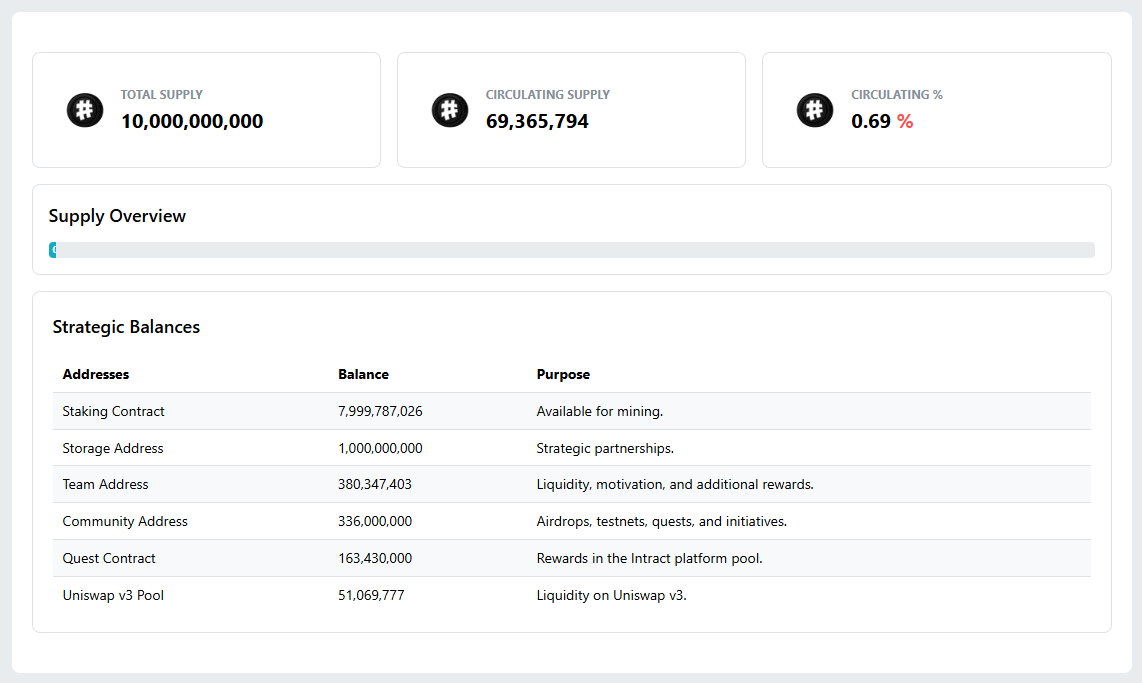Click the Supply Overview heading
Image resolution: width=1142 pixels, height=683 pixels.
tap(117, 216)
